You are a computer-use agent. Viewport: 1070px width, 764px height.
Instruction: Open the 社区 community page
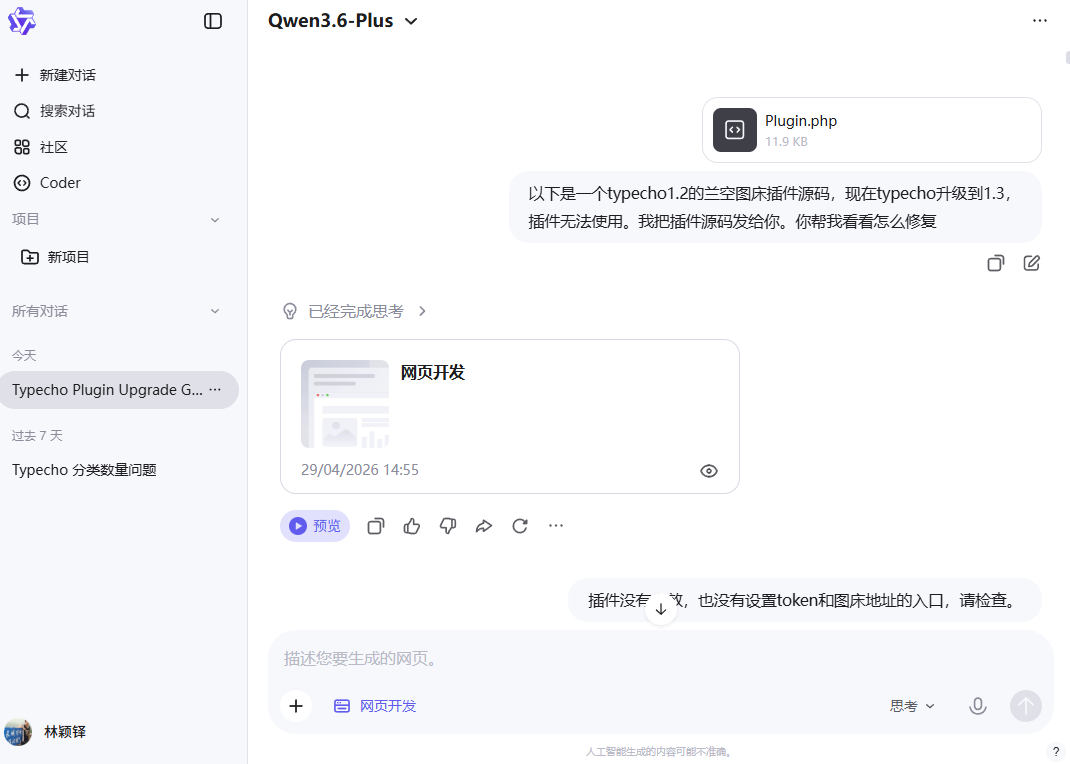pyautogui.click(x=41, y=147)
